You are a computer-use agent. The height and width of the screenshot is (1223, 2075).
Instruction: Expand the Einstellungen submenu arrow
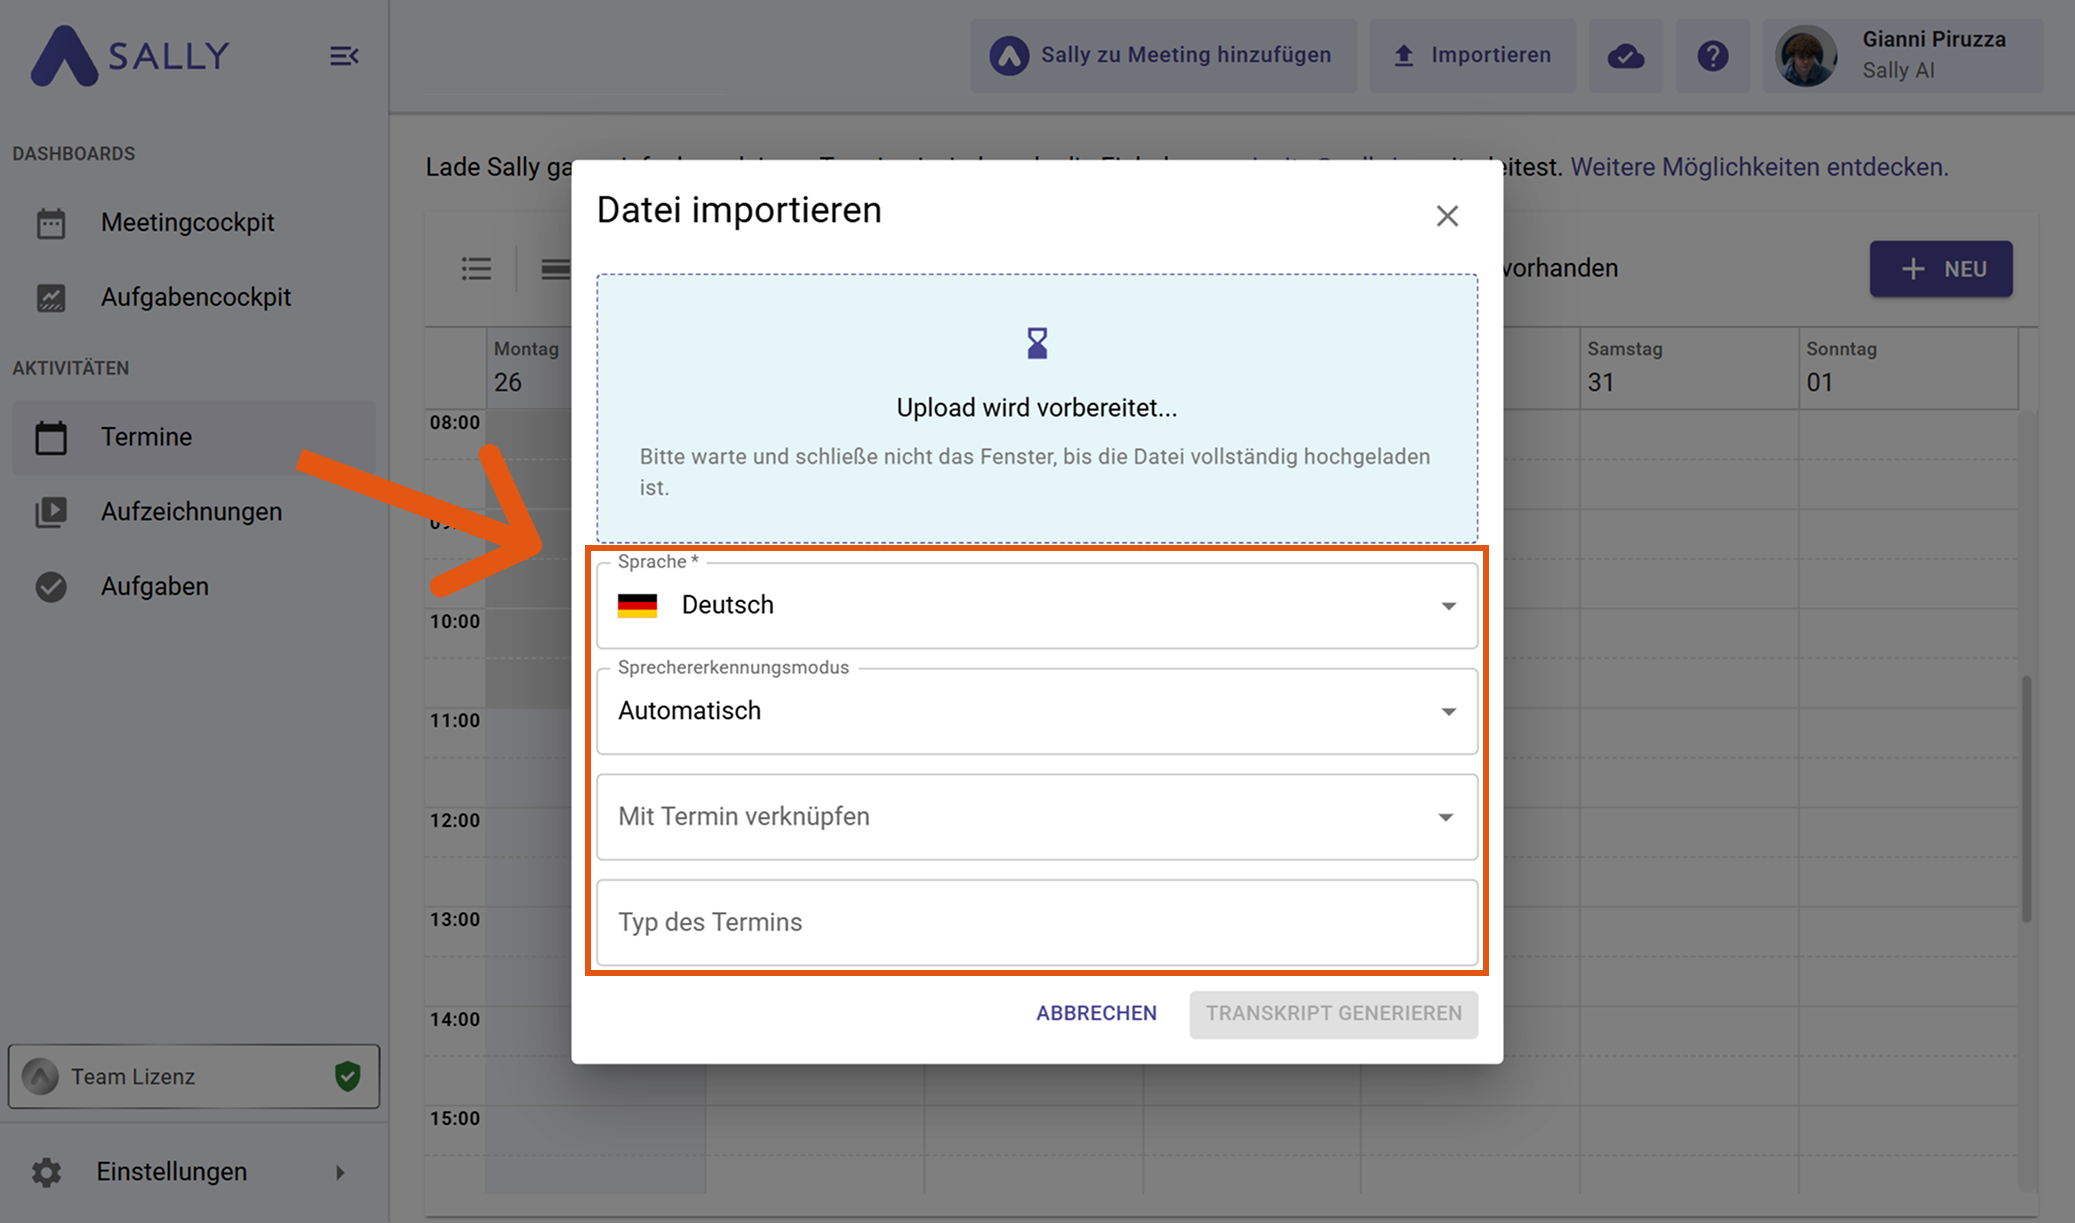click(x=340, y=1172)
